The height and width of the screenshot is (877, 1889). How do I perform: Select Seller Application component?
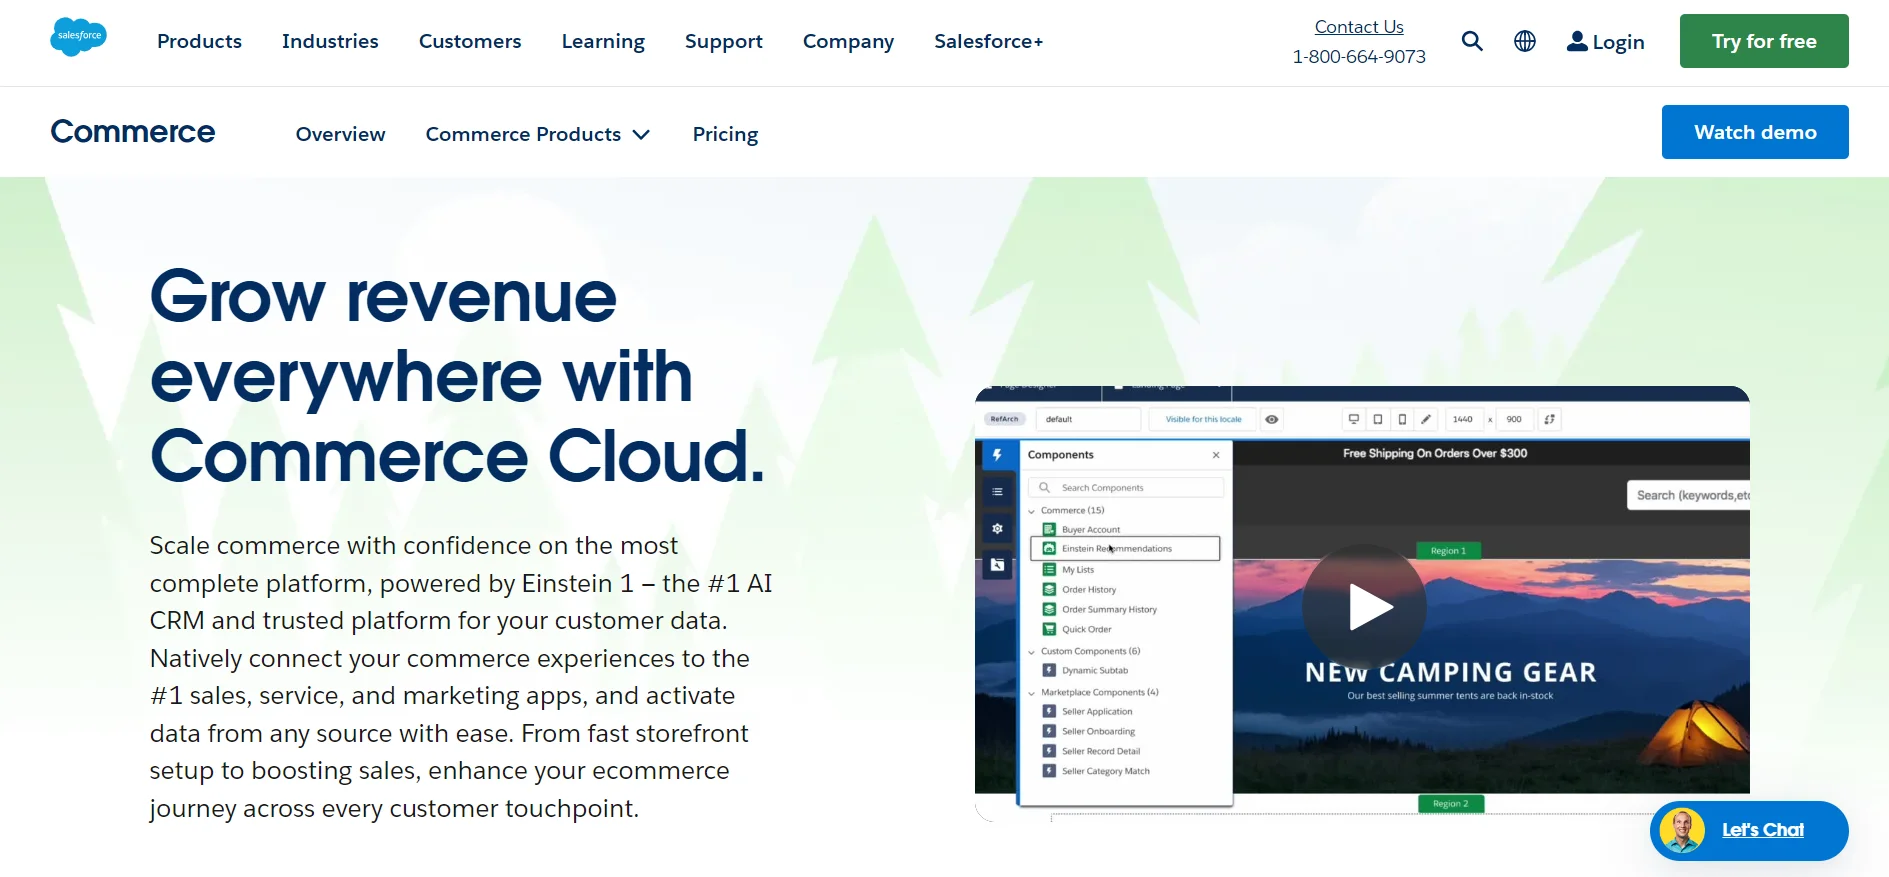[x=1097, y=712]
